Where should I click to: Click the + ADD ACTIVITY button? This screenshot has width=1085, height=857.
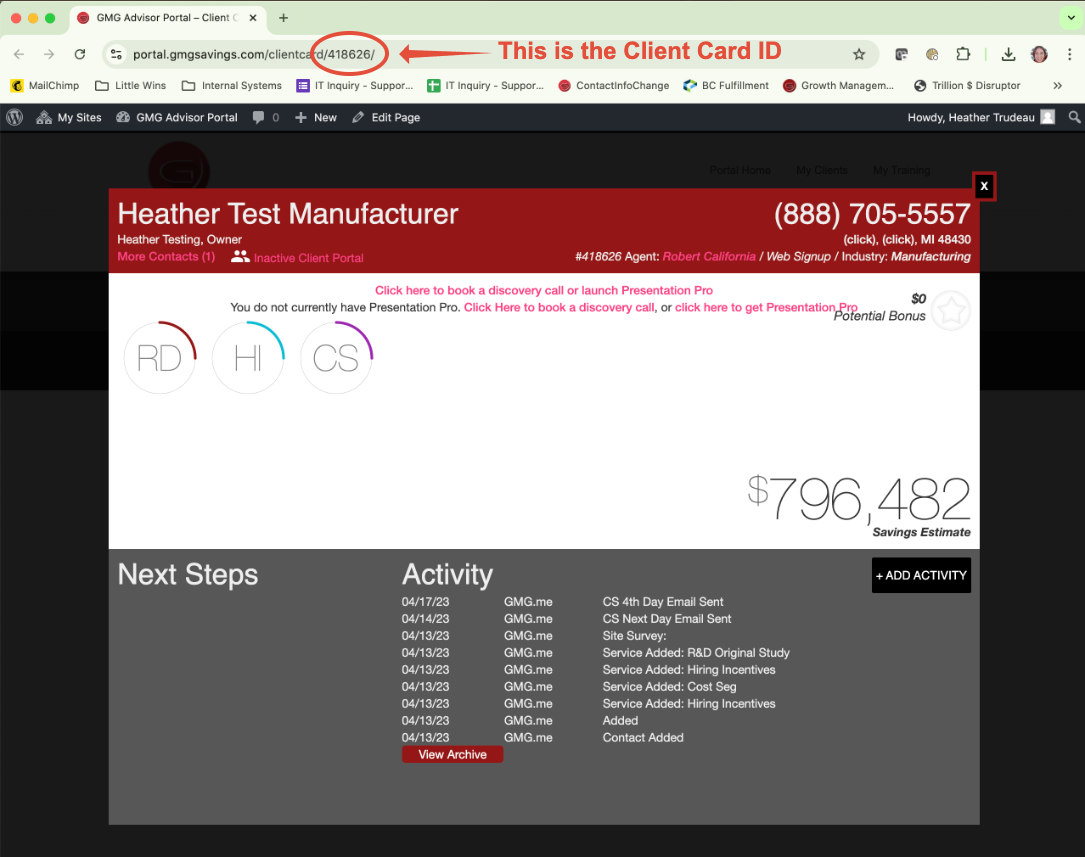(921, 575)
